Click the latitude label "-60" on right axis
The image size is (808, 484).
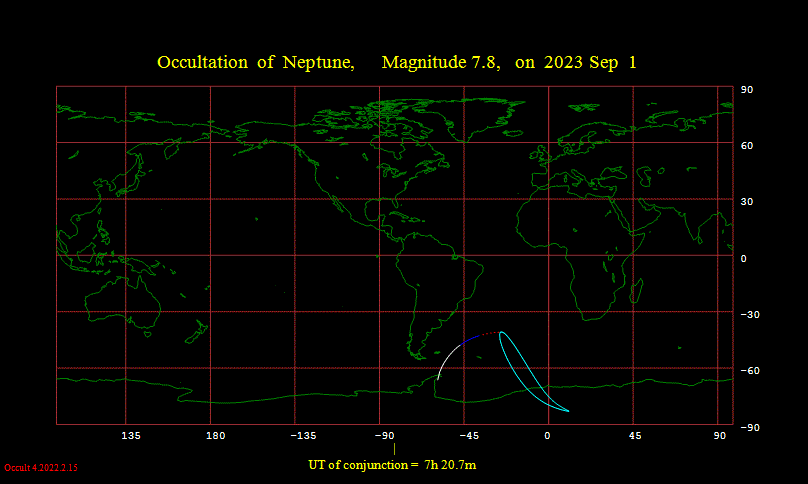(750, 371)
